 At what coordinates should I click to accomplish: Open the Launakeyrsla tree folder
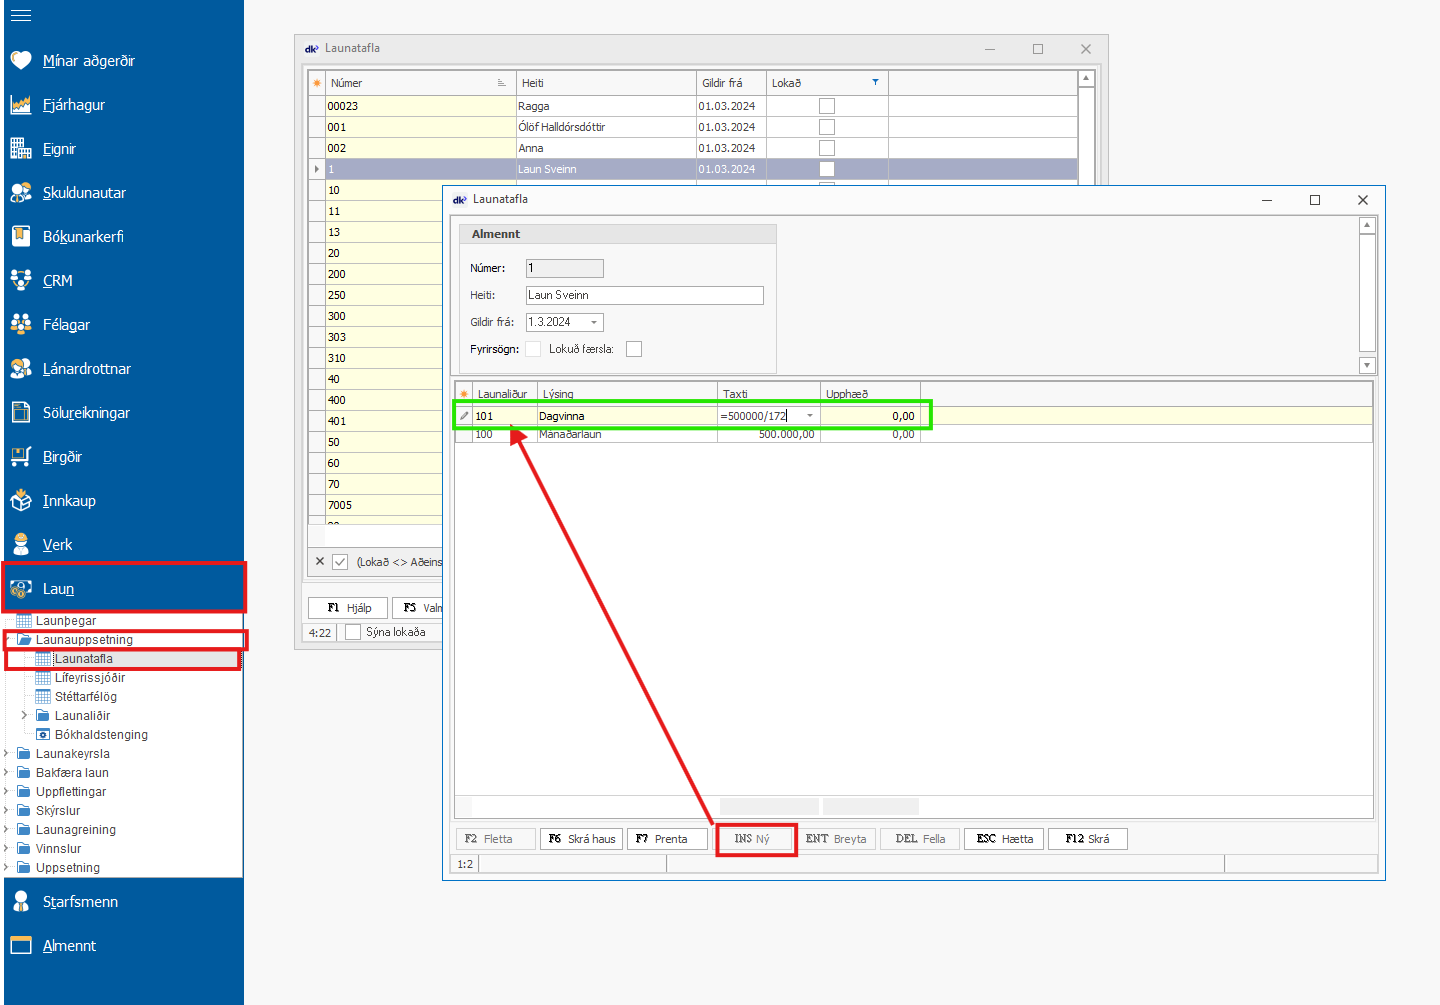pyautogui.click(x=72, y=754)
